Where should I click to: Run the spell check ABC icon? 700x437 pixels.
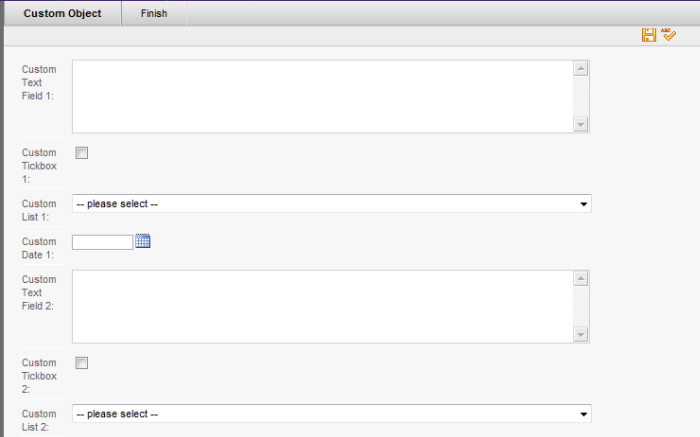pos(668,34)
